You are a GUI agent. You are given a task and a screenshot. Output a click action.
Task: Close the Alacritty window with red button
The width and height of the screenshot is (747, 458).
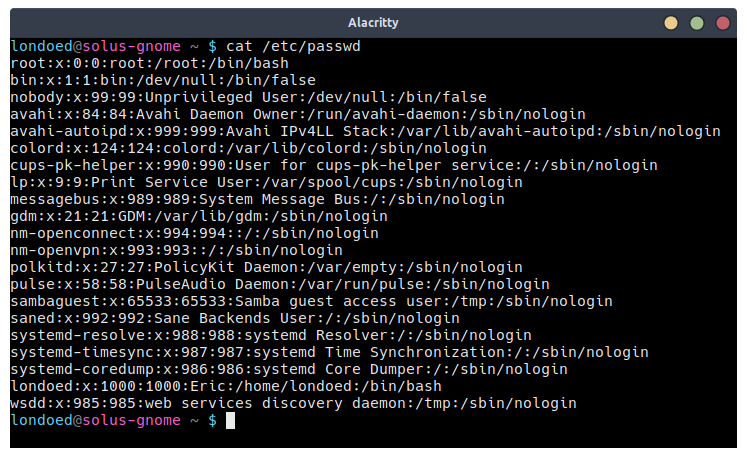pos(723,23)
